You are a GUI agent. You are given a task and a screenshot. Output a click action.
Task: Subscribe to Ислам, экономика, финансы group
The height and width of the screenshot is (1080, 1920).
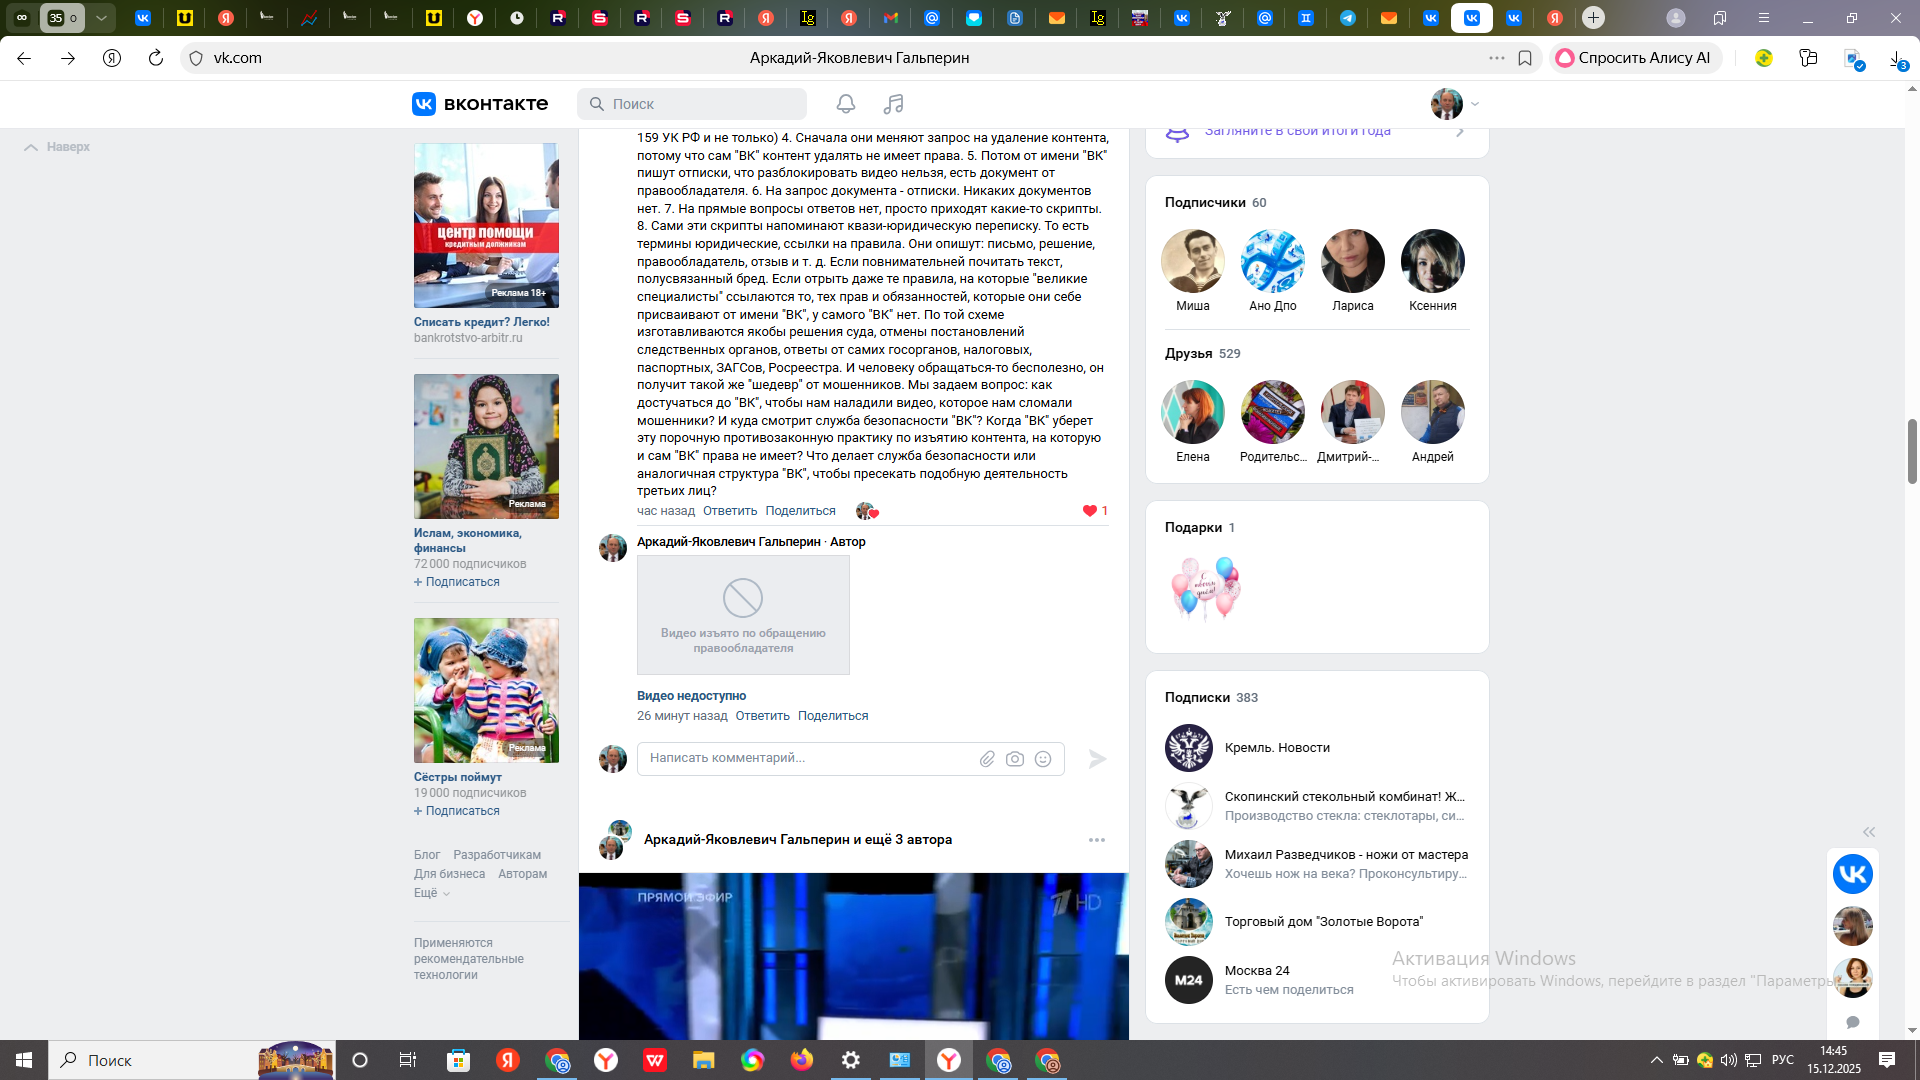click(457, 582)
